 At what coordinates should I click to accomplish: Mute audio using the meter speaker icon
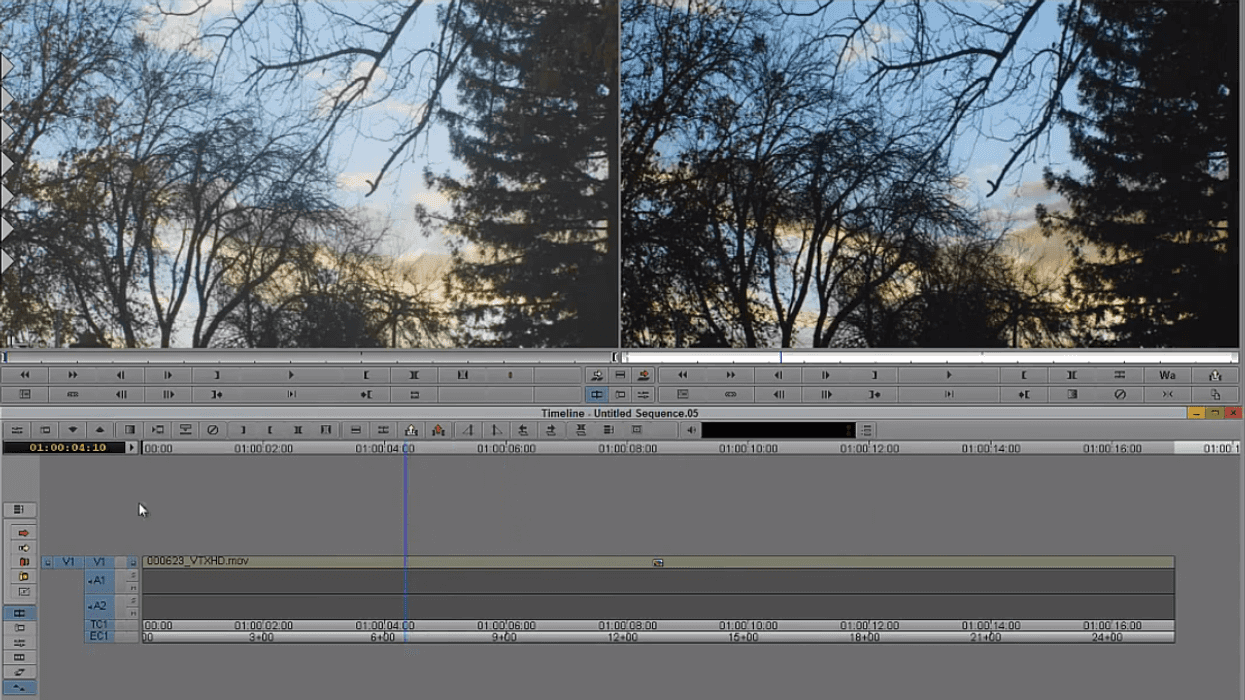(x=691, y=430)
